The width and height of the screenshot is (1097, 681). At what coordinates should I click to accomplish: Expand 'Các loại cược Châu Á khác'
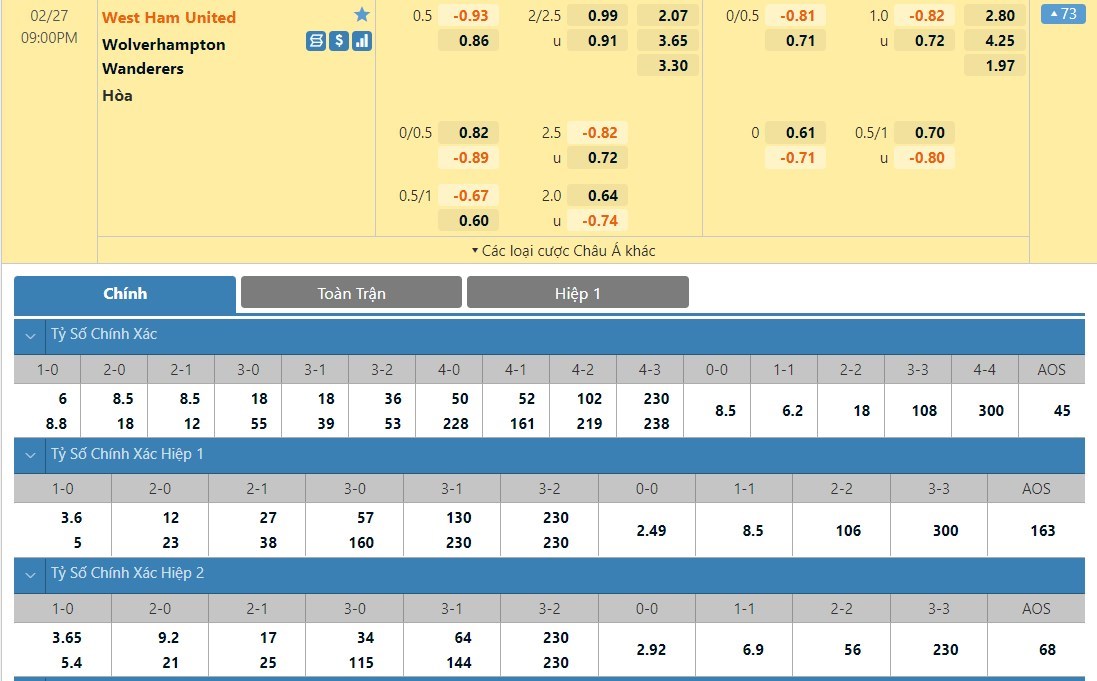[563, 251]
